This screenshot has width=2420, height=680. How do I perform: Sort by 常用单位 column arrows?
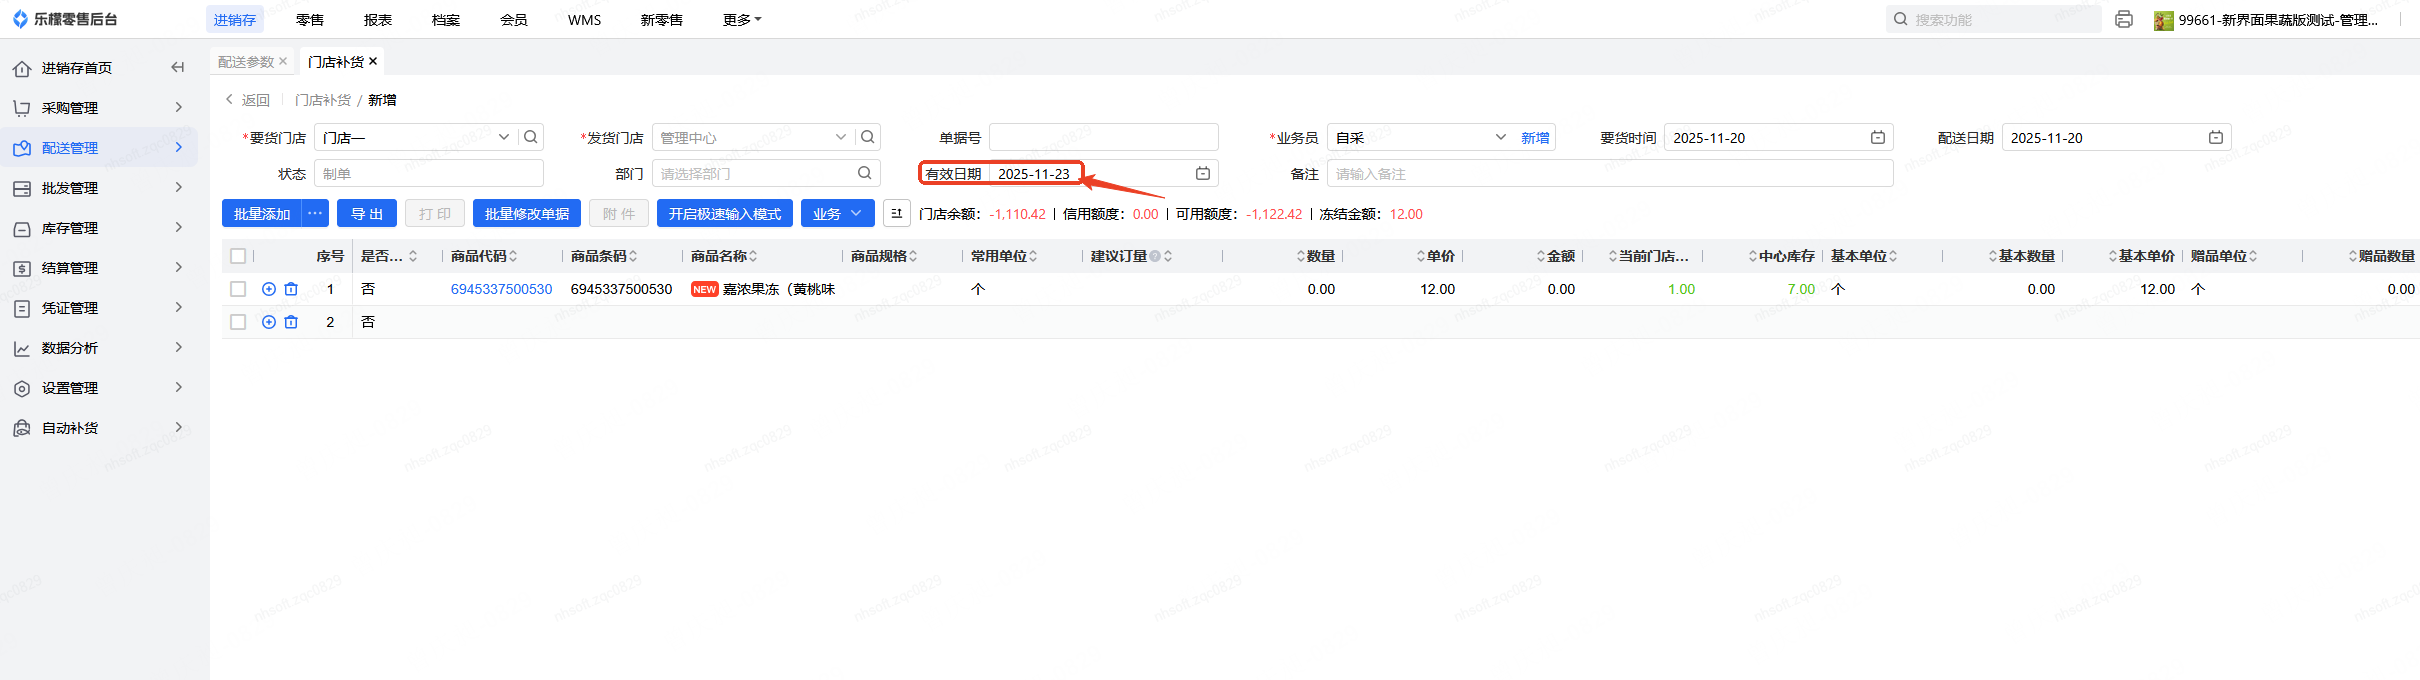pos(1033,256)
